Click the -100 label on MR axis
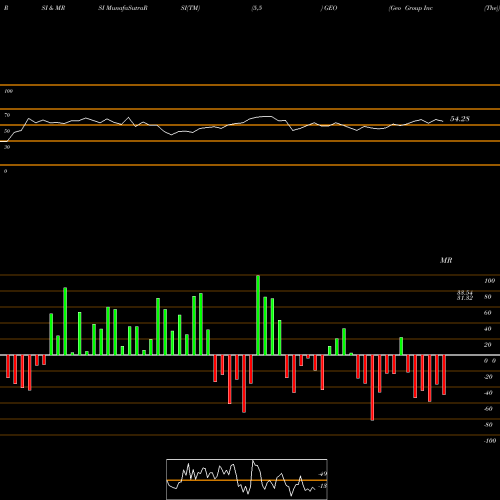The image size is (500, 500). pos(489,441)
